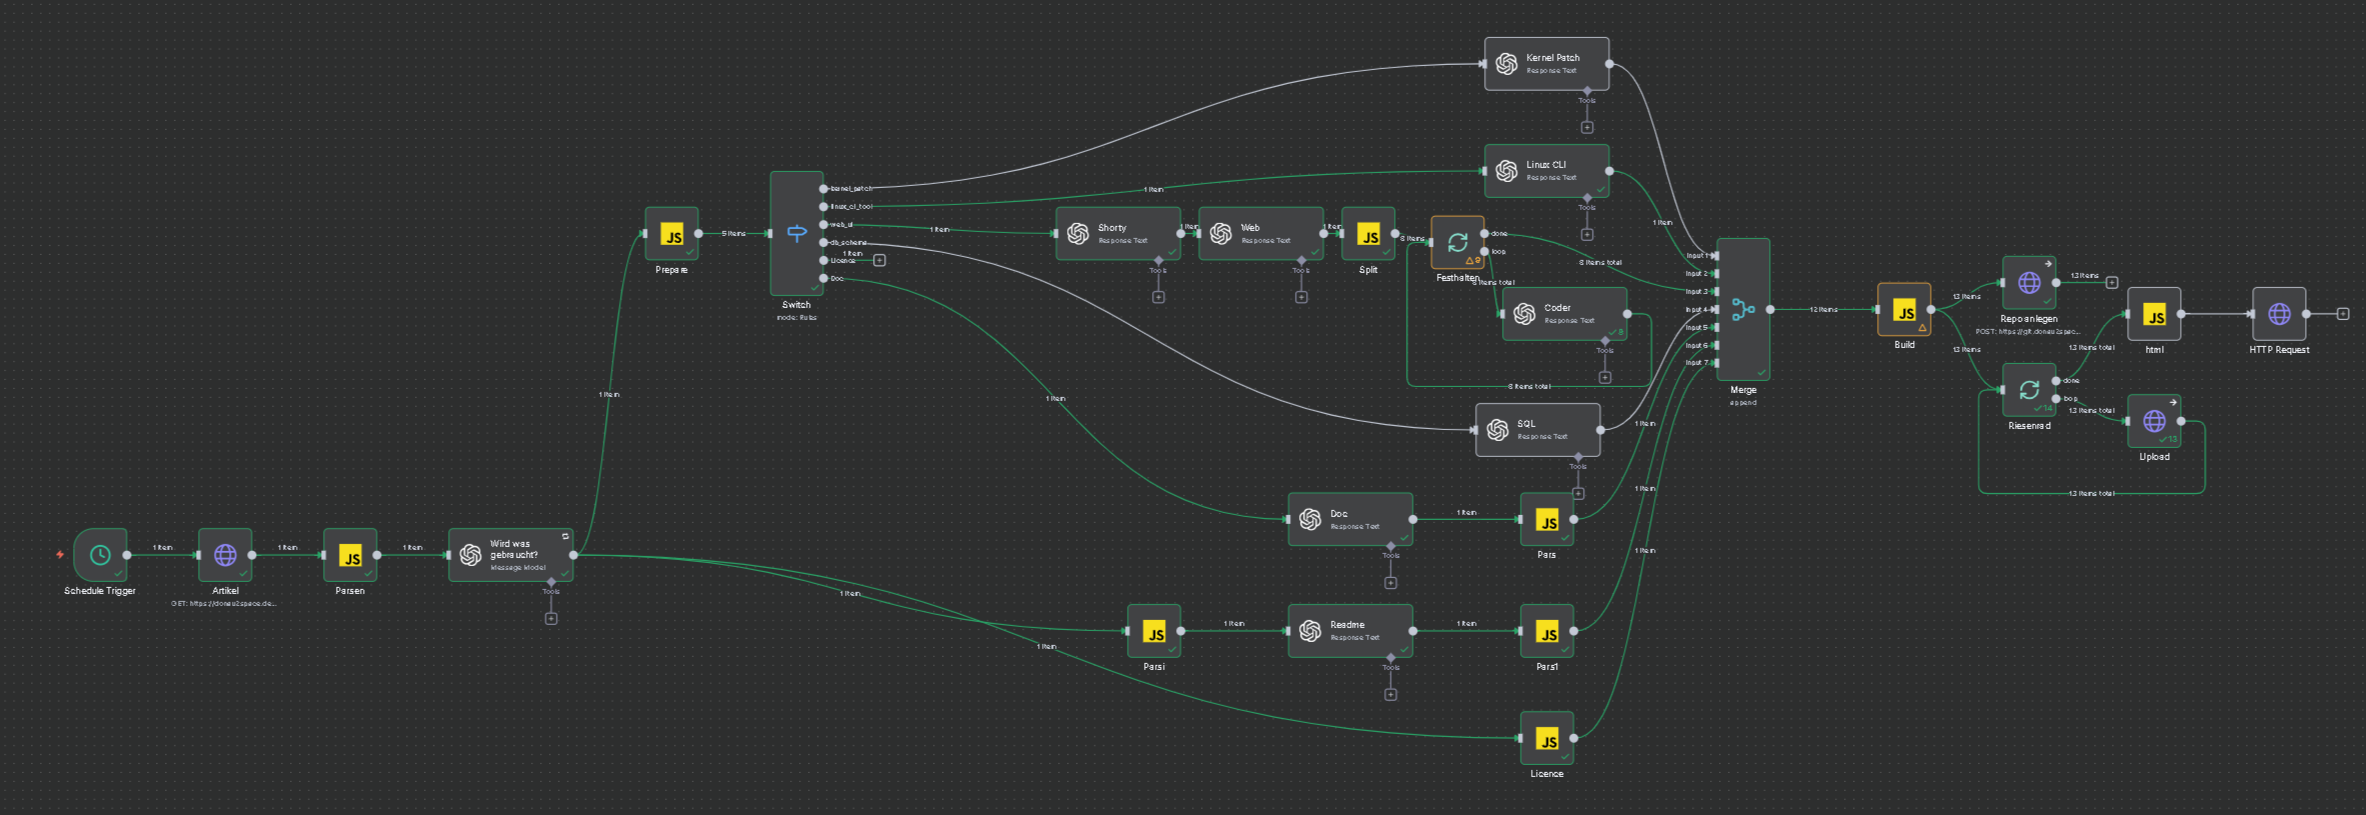
Task: Select the Licence JavaScript node
Action: click(x=1547, y=738)
